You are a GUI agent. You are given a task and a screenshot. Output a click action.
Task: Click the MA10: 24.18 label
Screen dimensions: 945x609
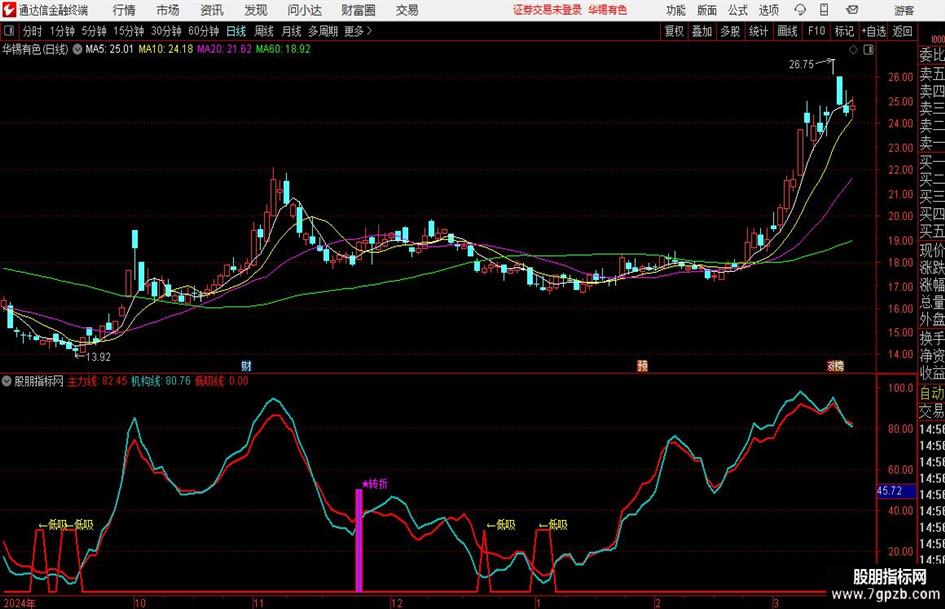tap(166, 49)
